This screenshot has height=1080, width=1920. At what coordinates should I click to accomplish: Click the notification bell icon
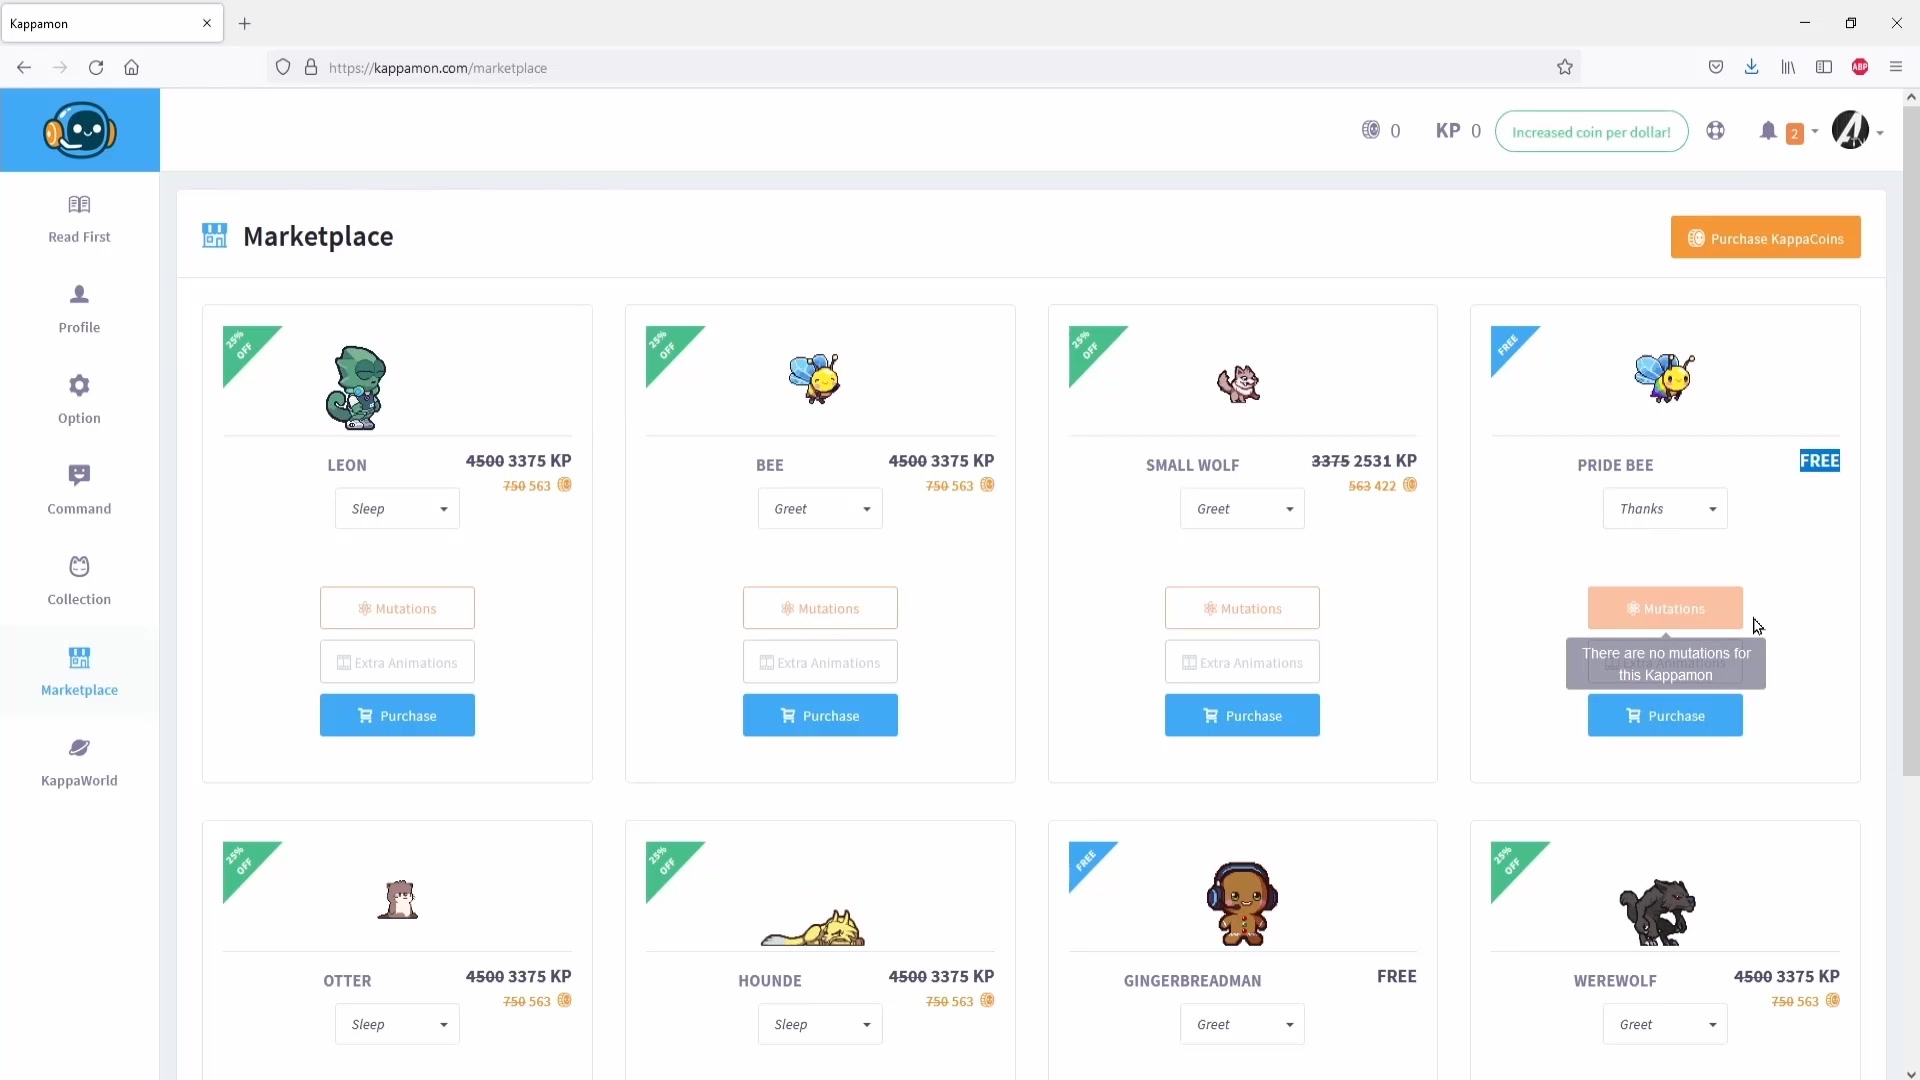(1768, 131)
